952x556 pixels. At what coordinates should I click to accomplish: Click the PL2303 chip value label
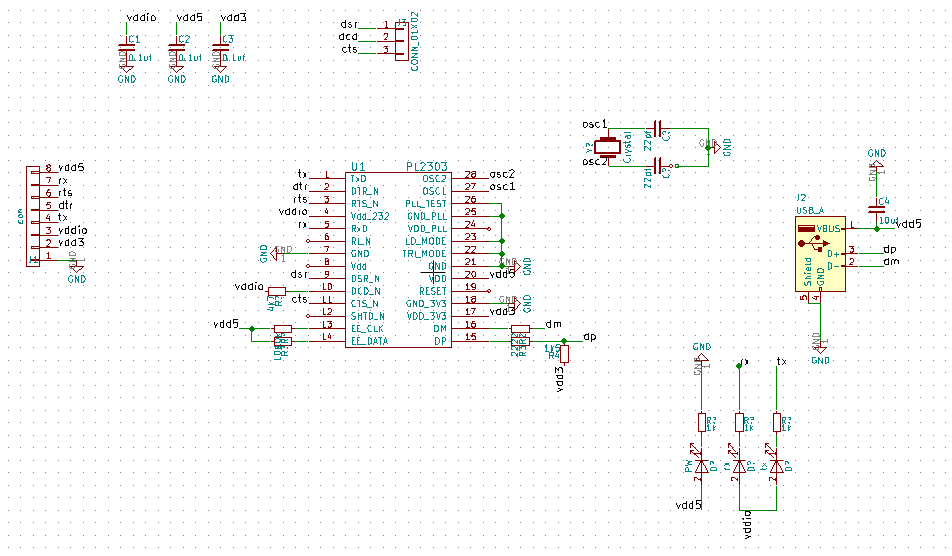coord(427,166)
